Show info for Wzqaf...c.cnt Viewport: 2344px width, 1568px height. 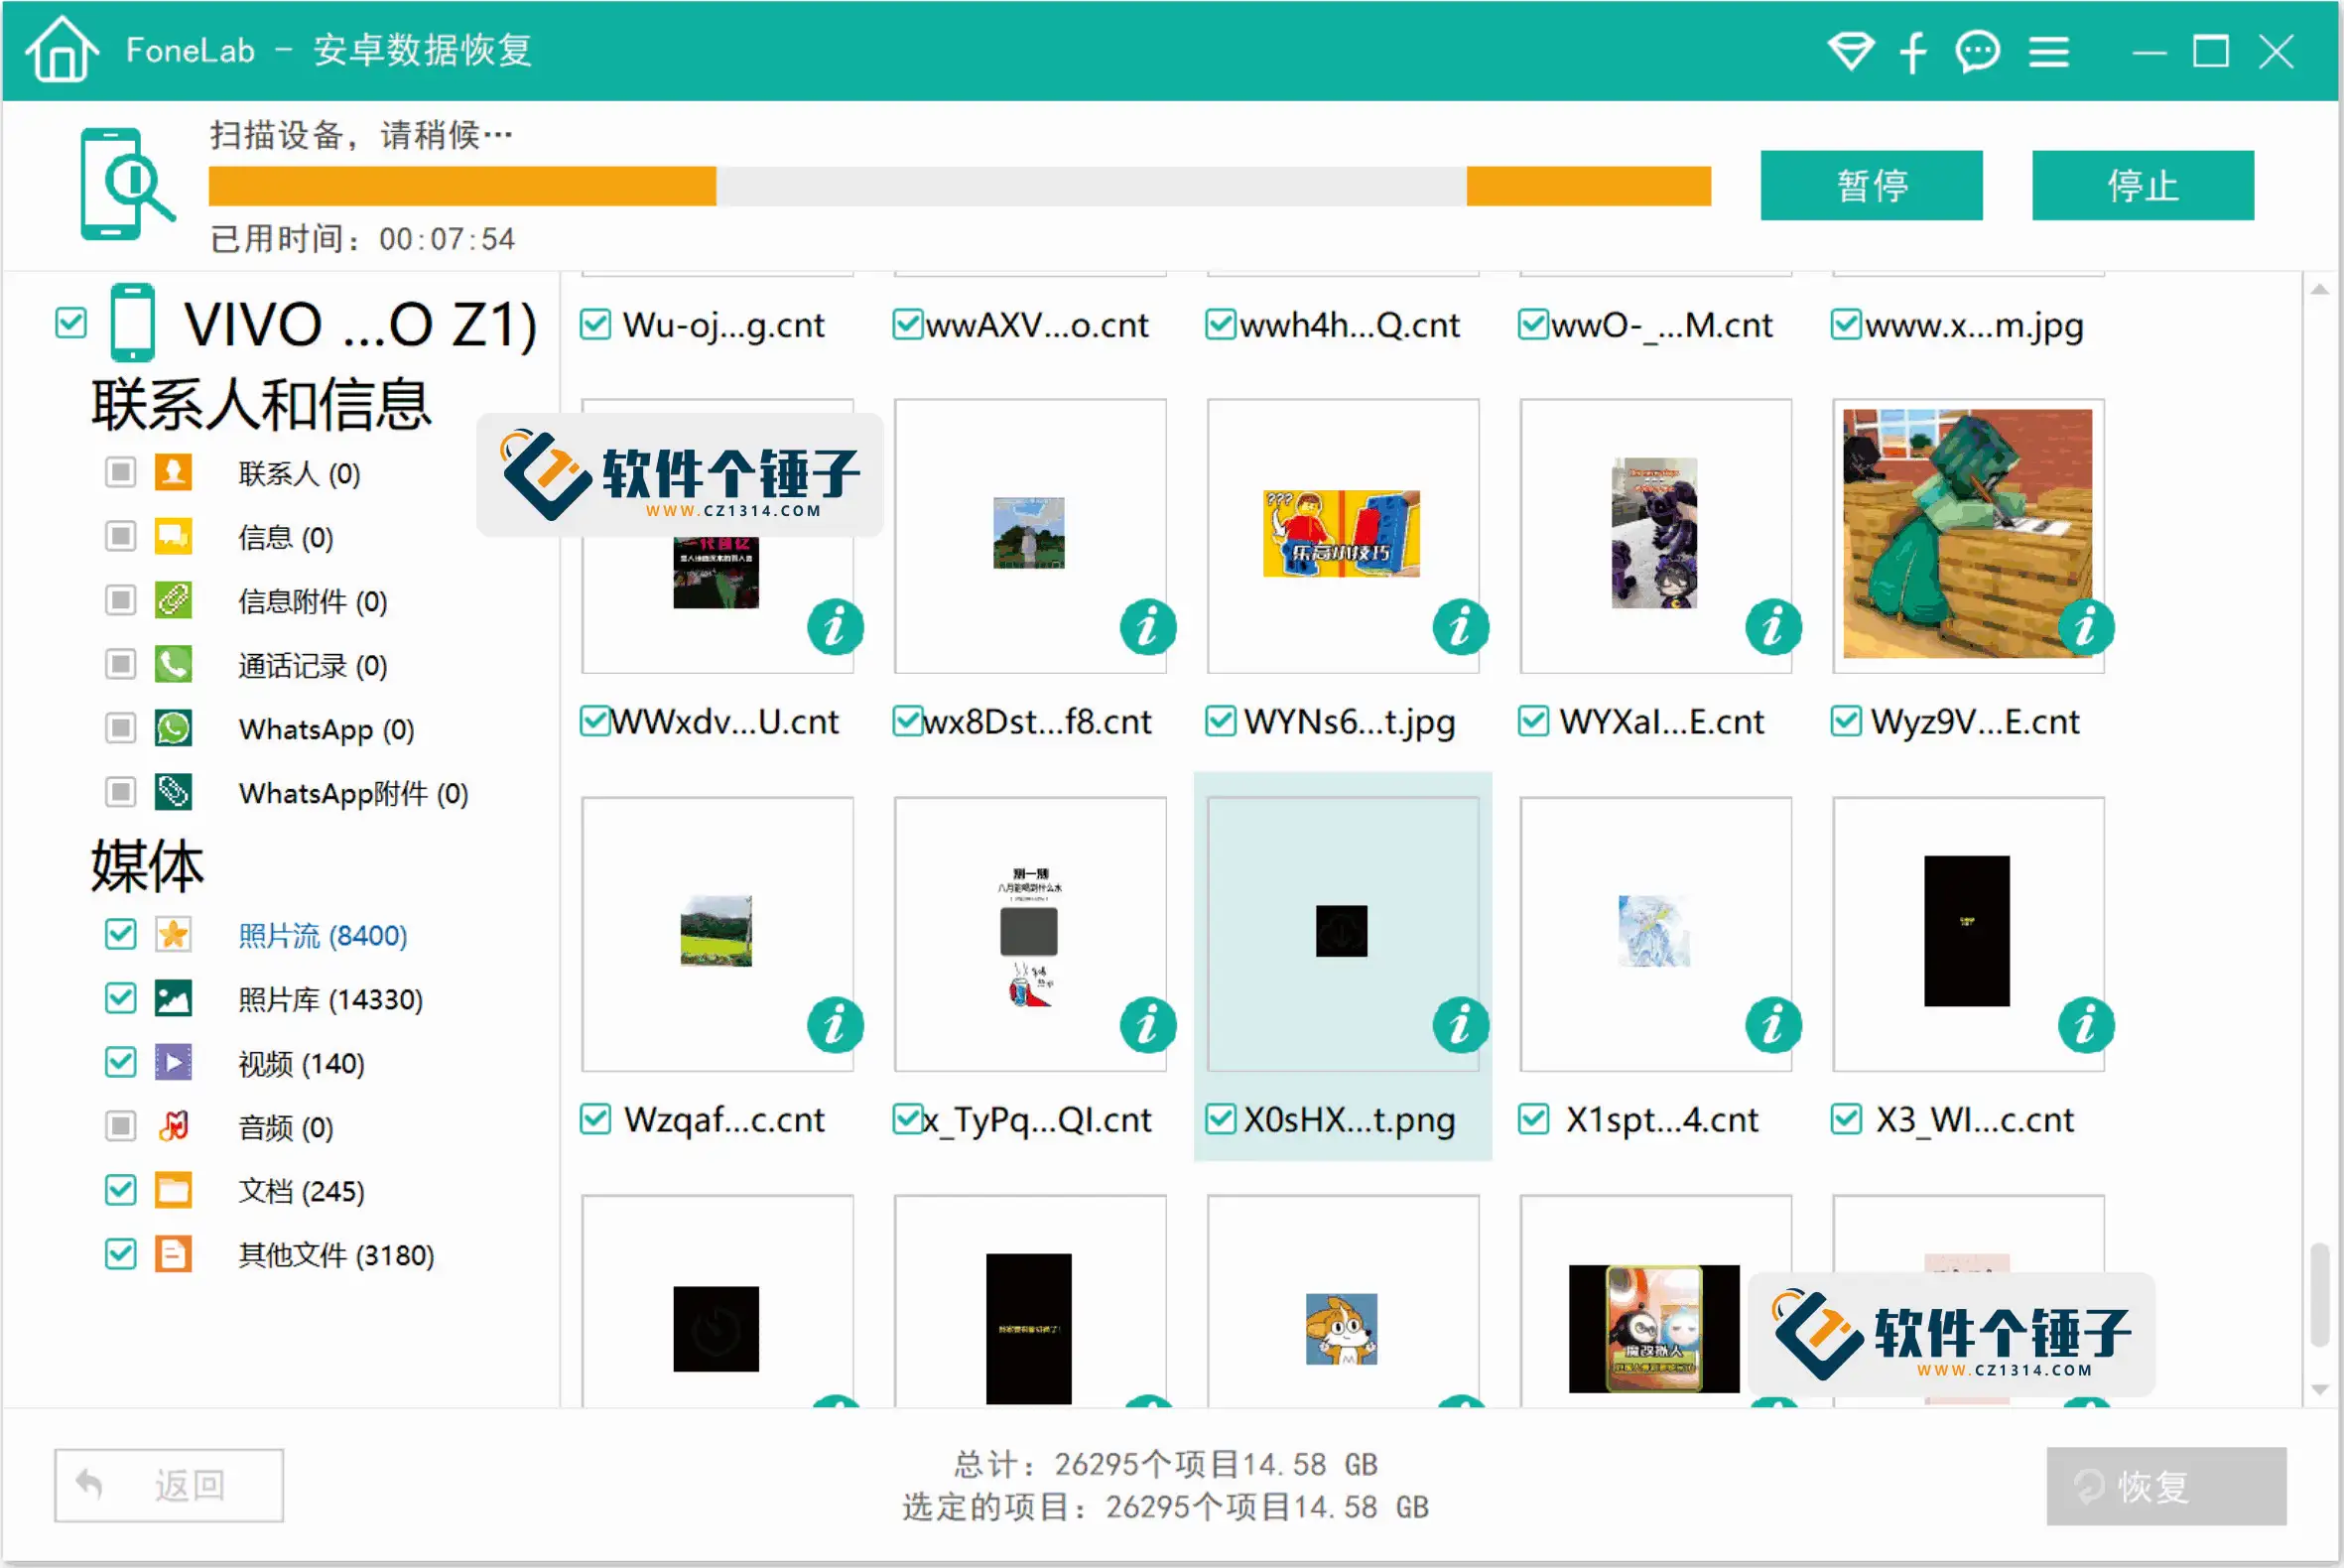pyautogui.click(x=835, y=1025)
